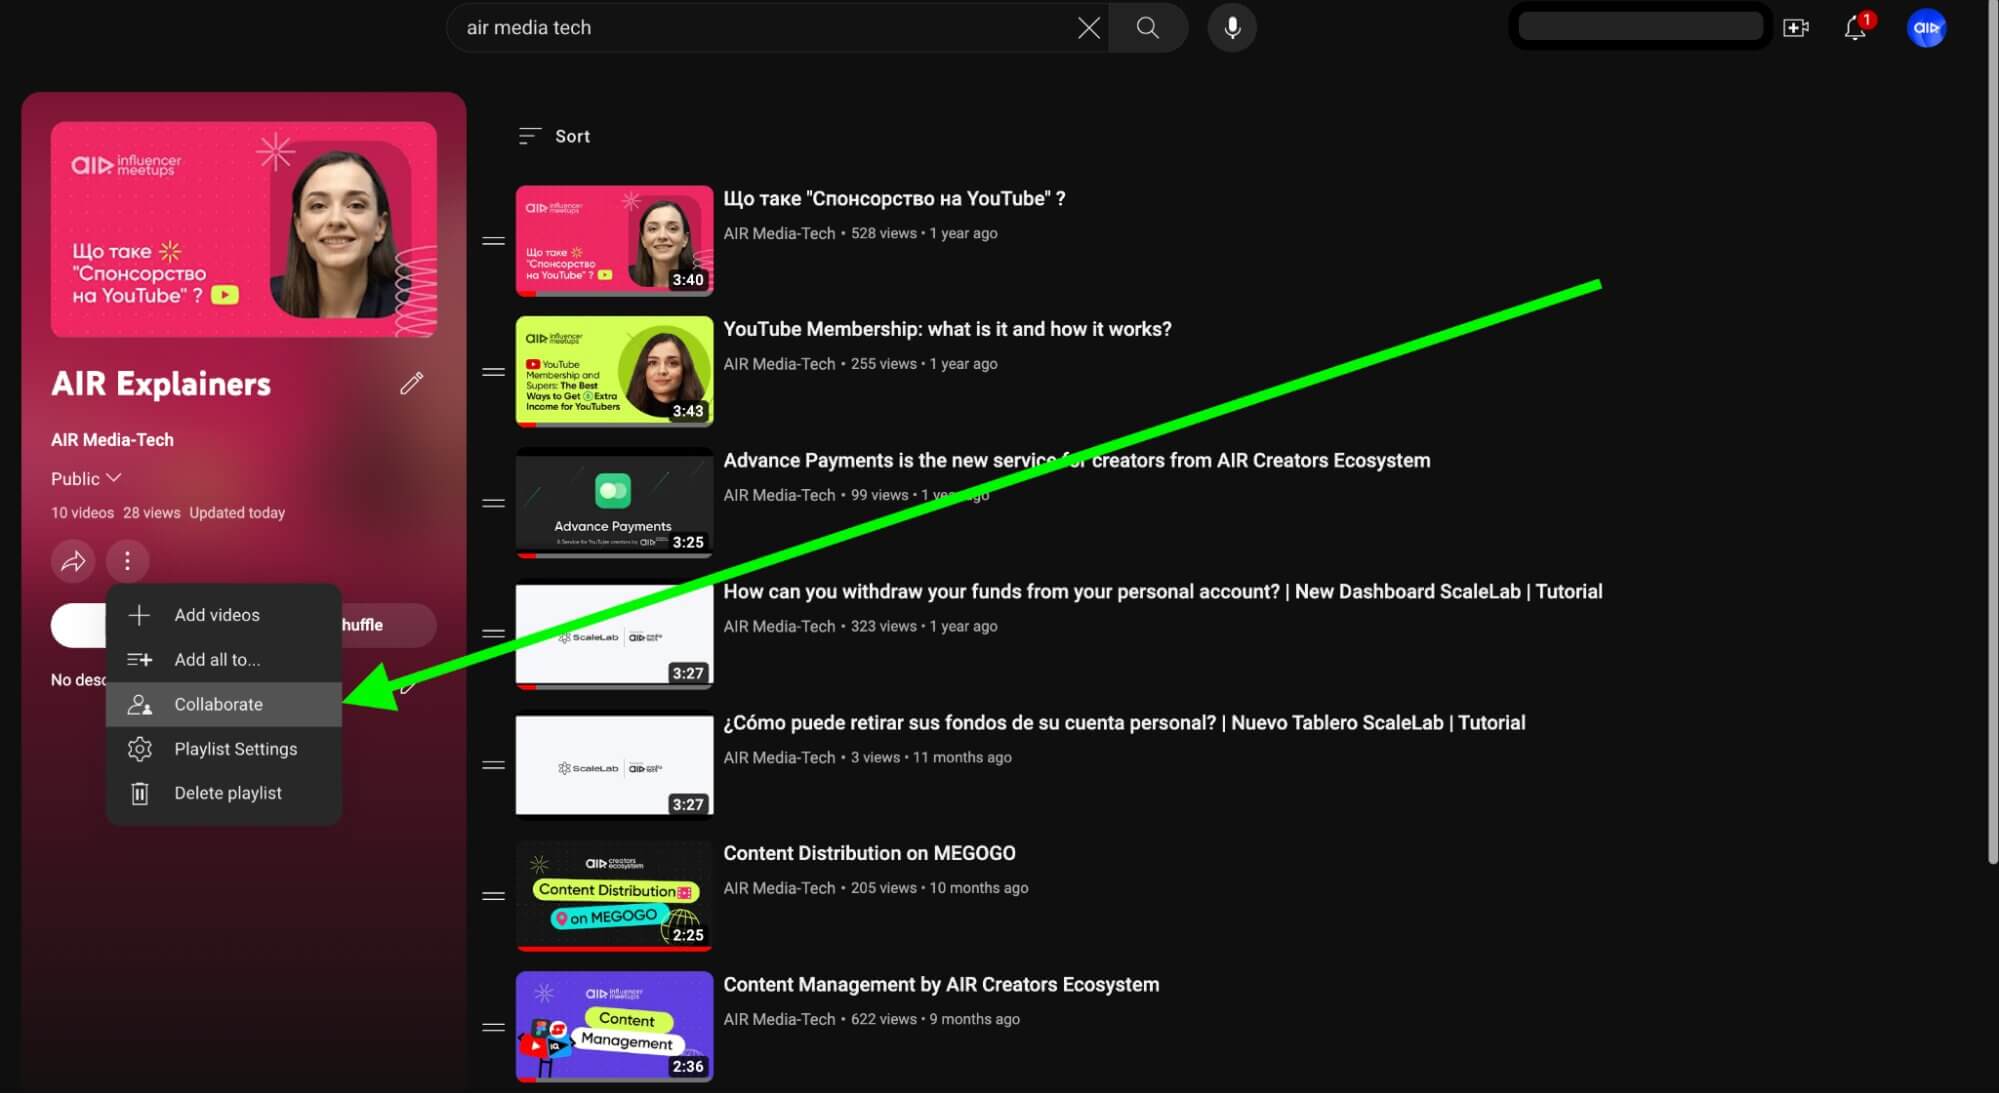Click the page vertical scrollbar

coord(1992,432)
